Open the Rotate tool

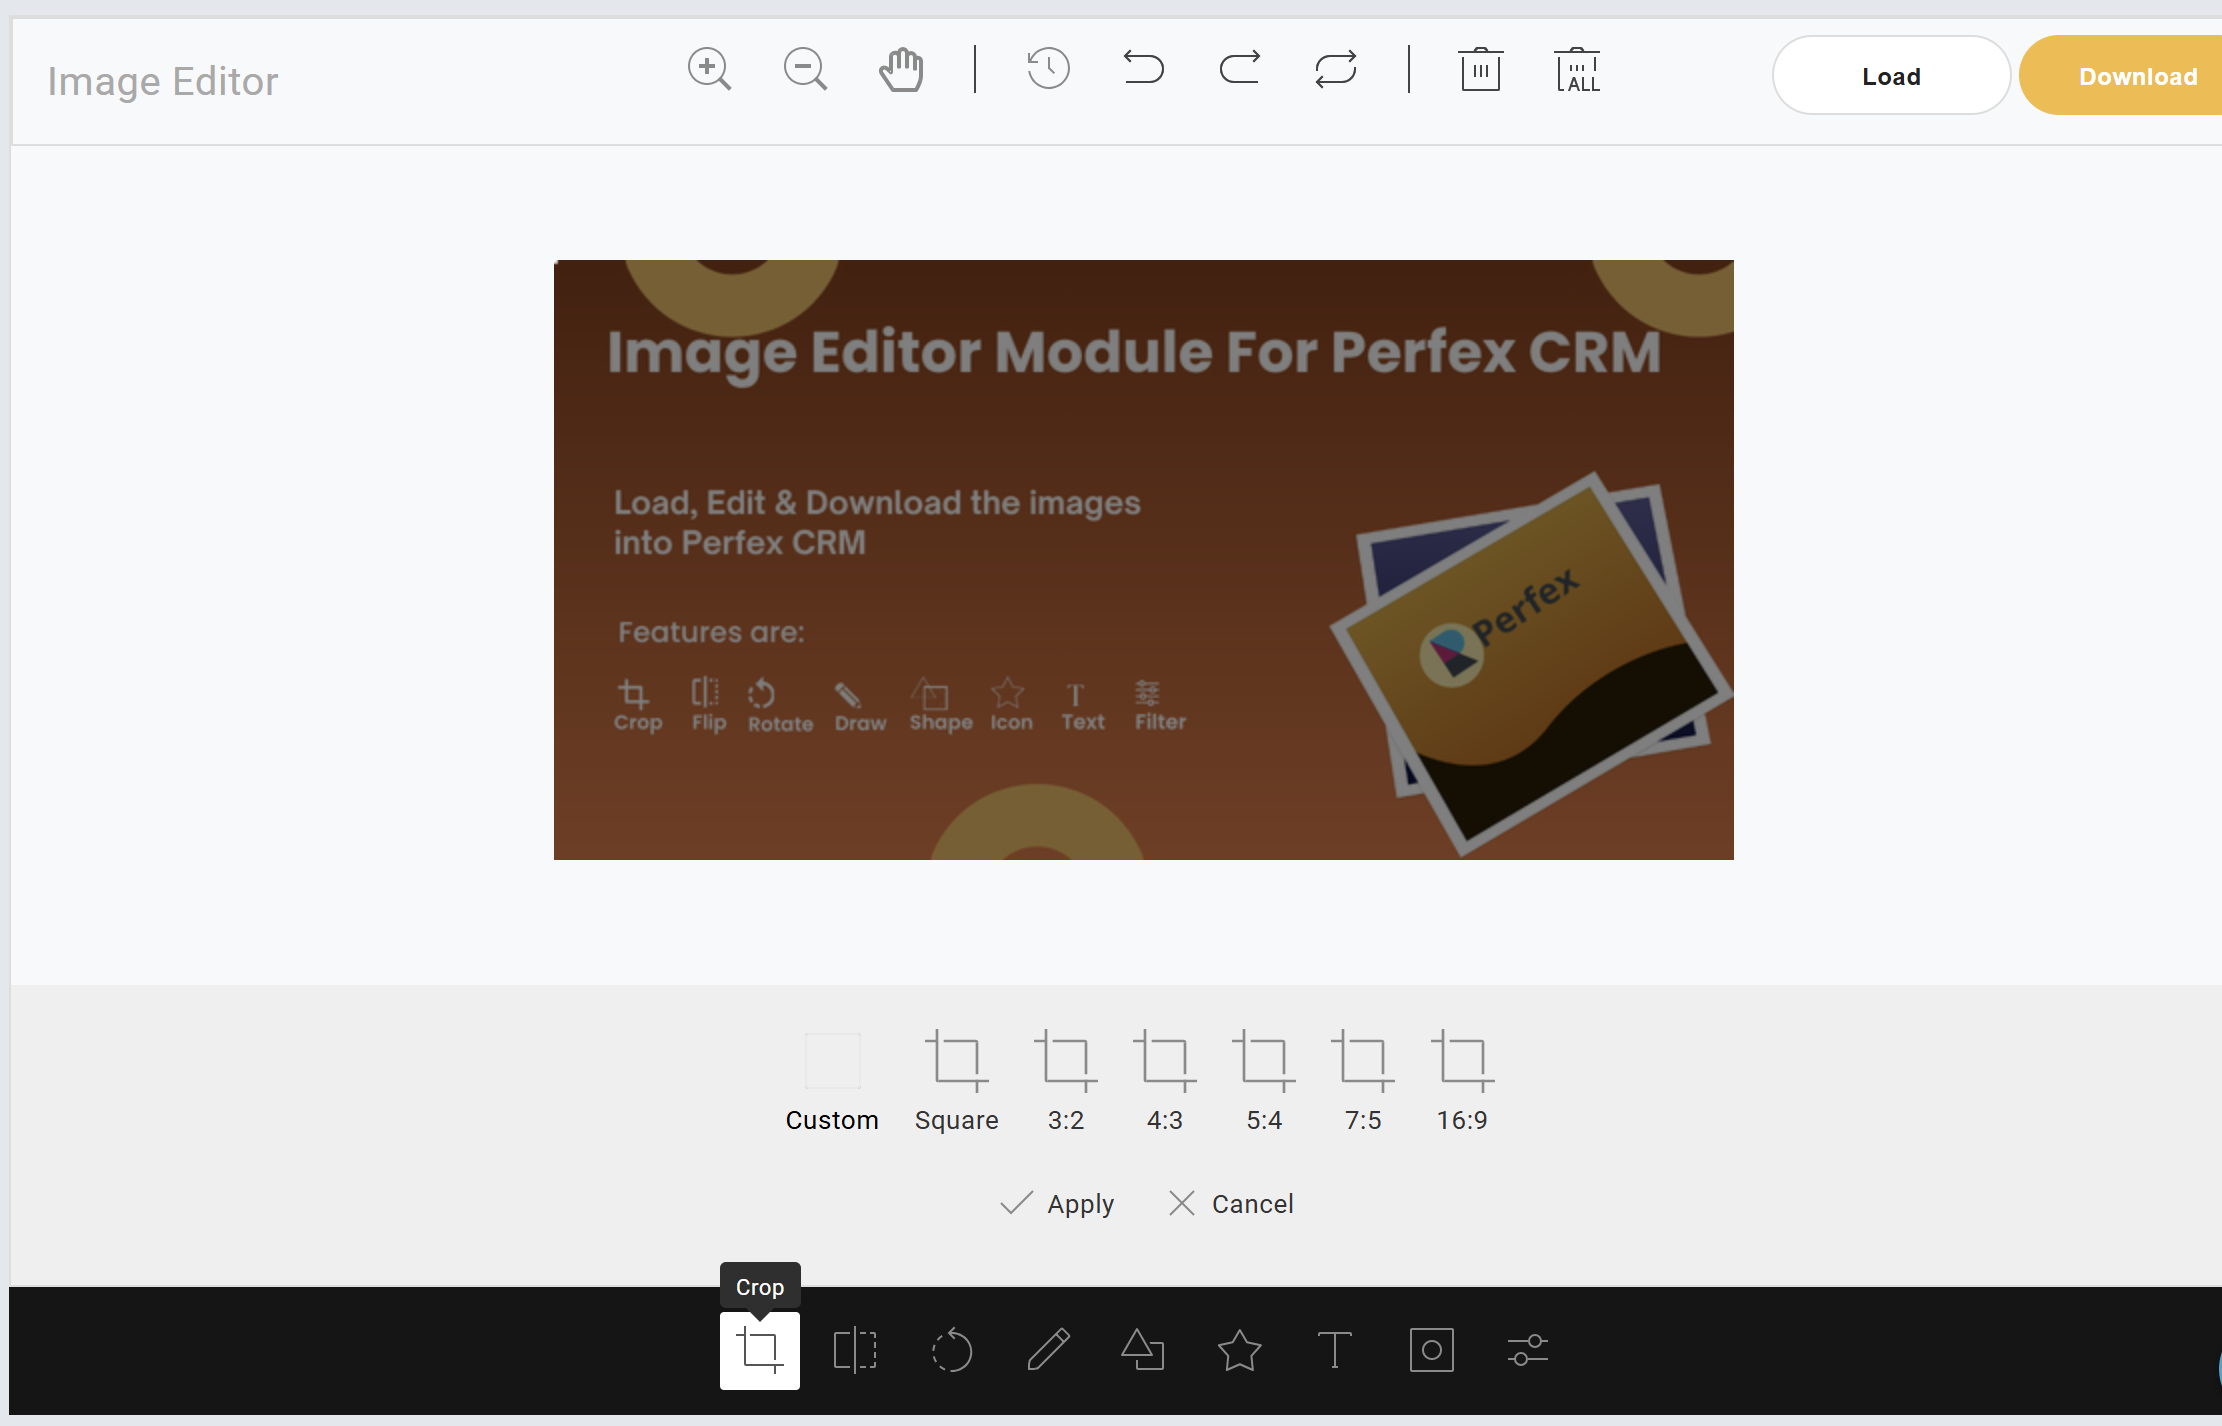pyautogui.click(x=952, y=1350)
